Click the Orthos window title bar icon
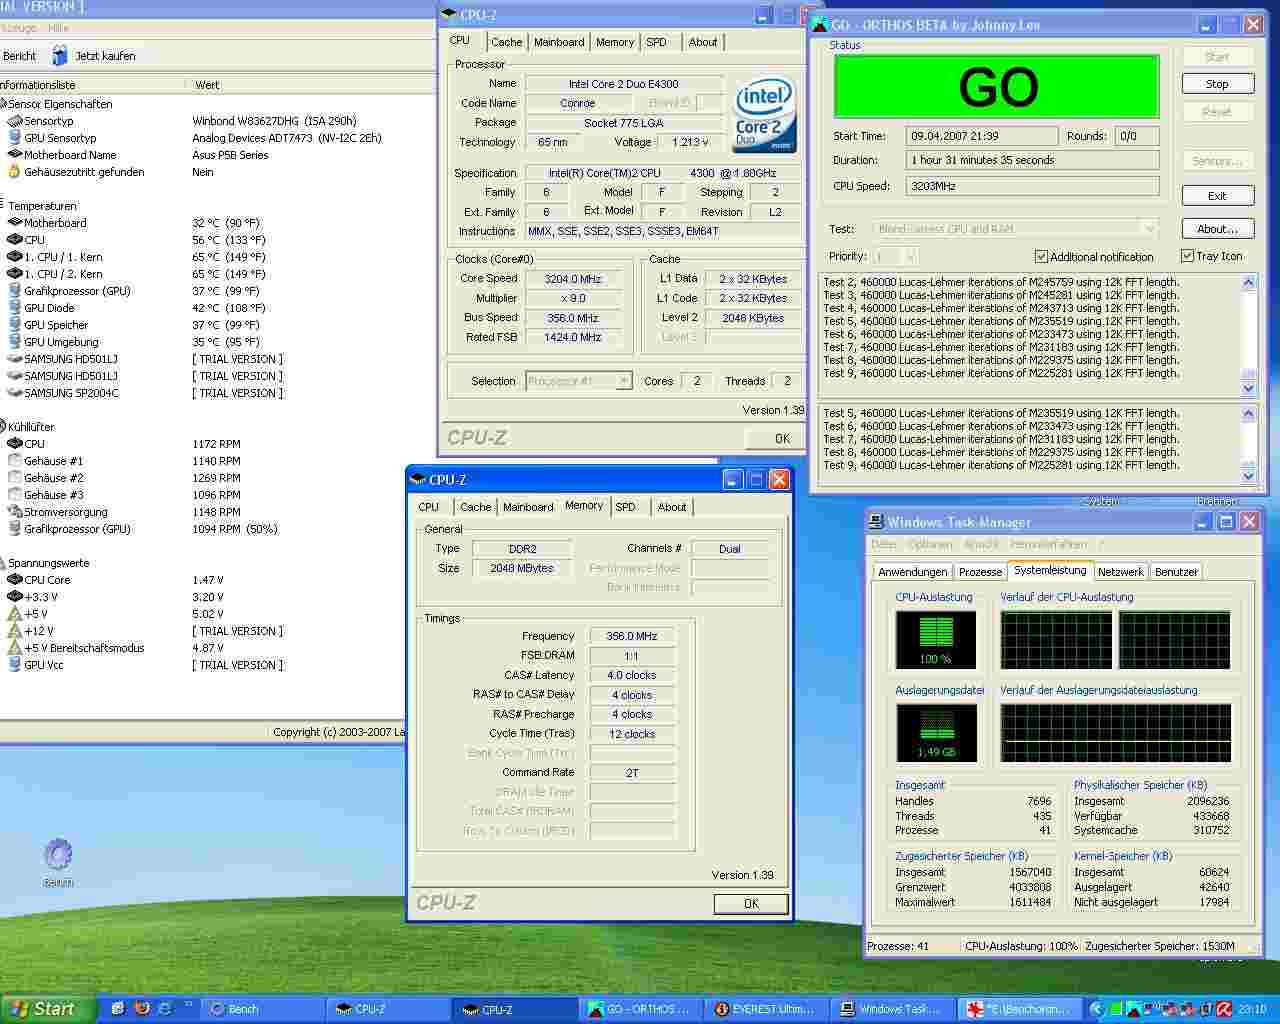Screen dimensions: 1280x1024 [x=819, y=25]
